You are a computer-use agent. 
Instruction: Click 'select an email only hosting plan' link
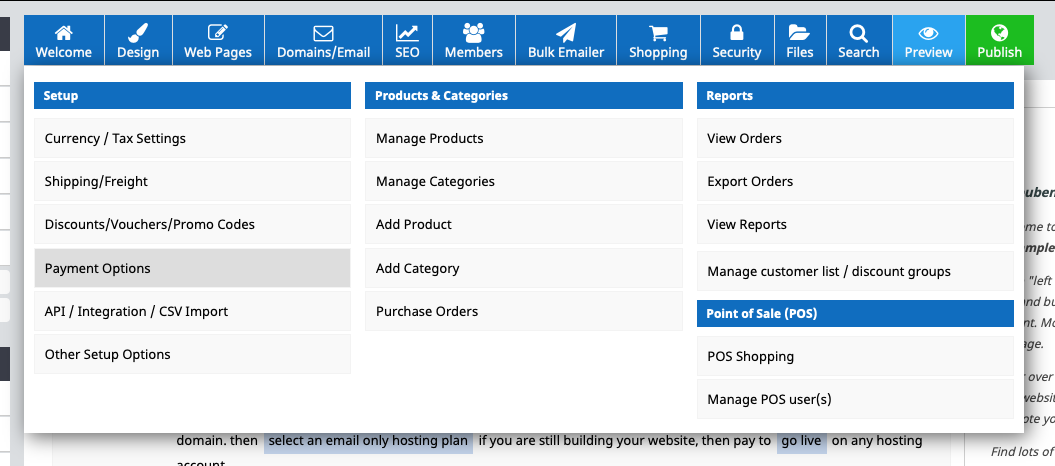pos(368,441)
